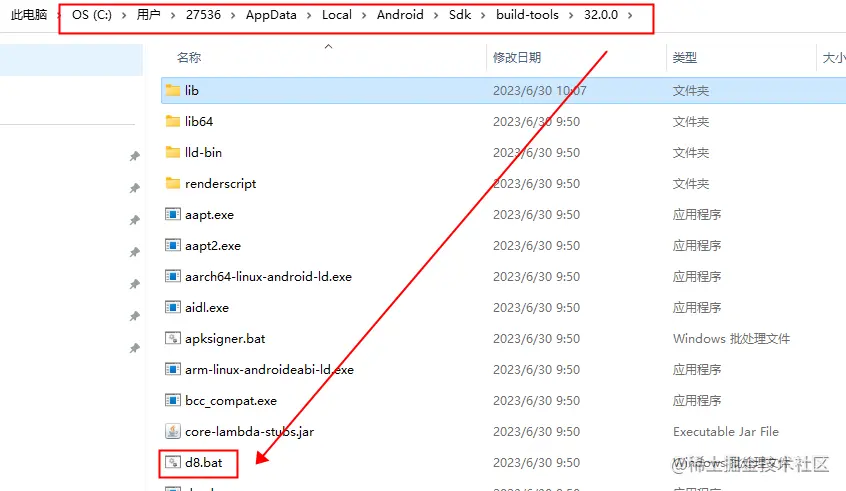Click the arm-linux-androideabi-ld.exe icon

173,370
